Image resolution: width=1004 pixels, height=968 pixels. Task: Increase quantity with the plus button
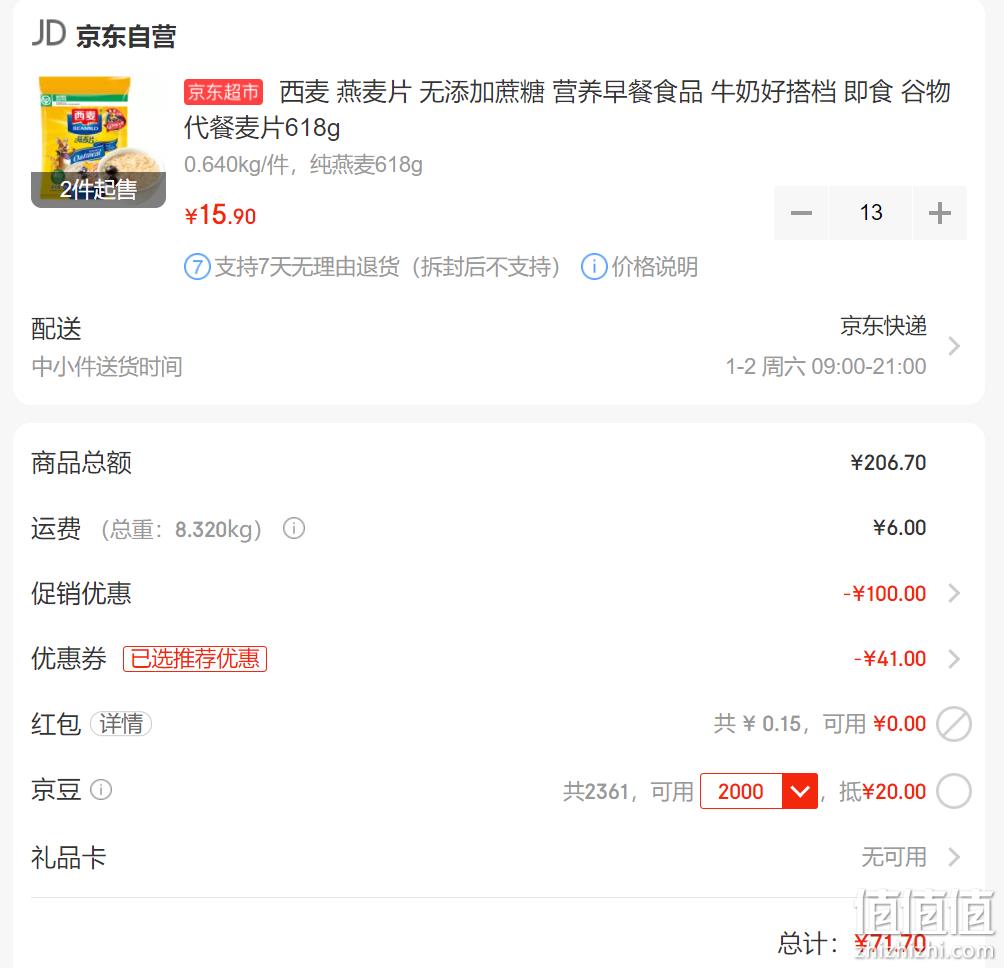pos(939,213)
